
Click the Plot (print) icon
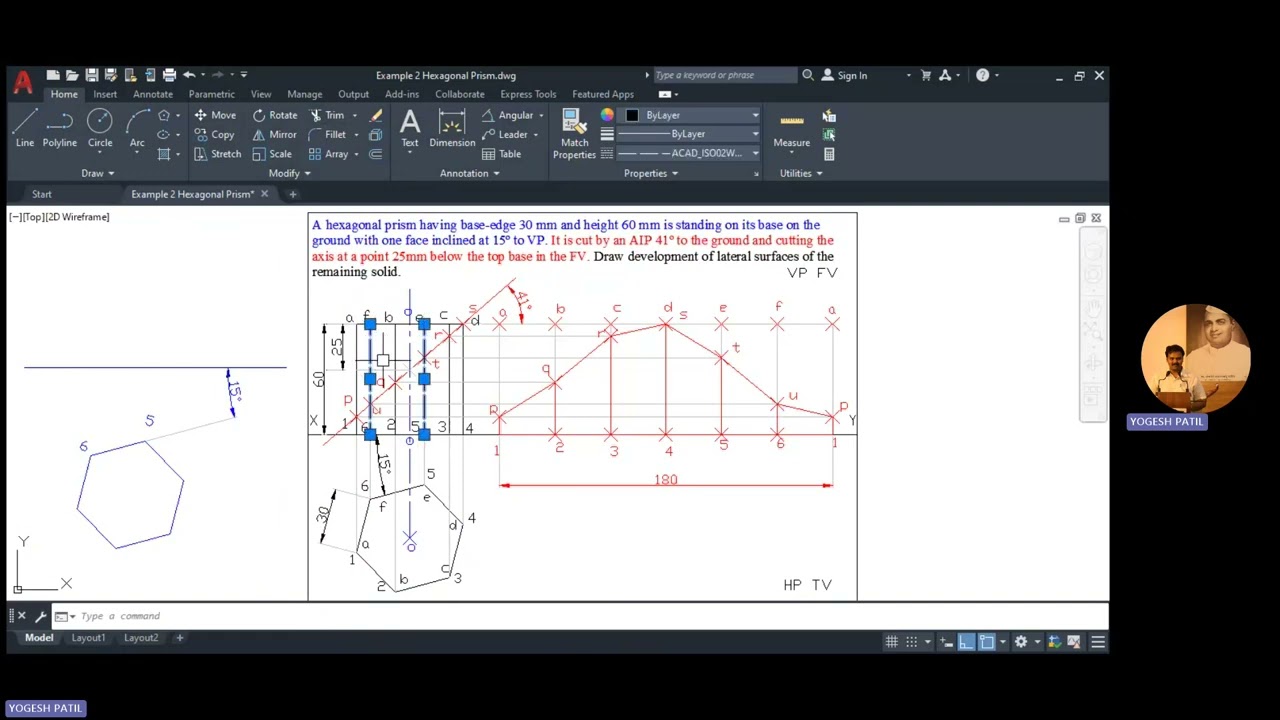tap(169, 75)
